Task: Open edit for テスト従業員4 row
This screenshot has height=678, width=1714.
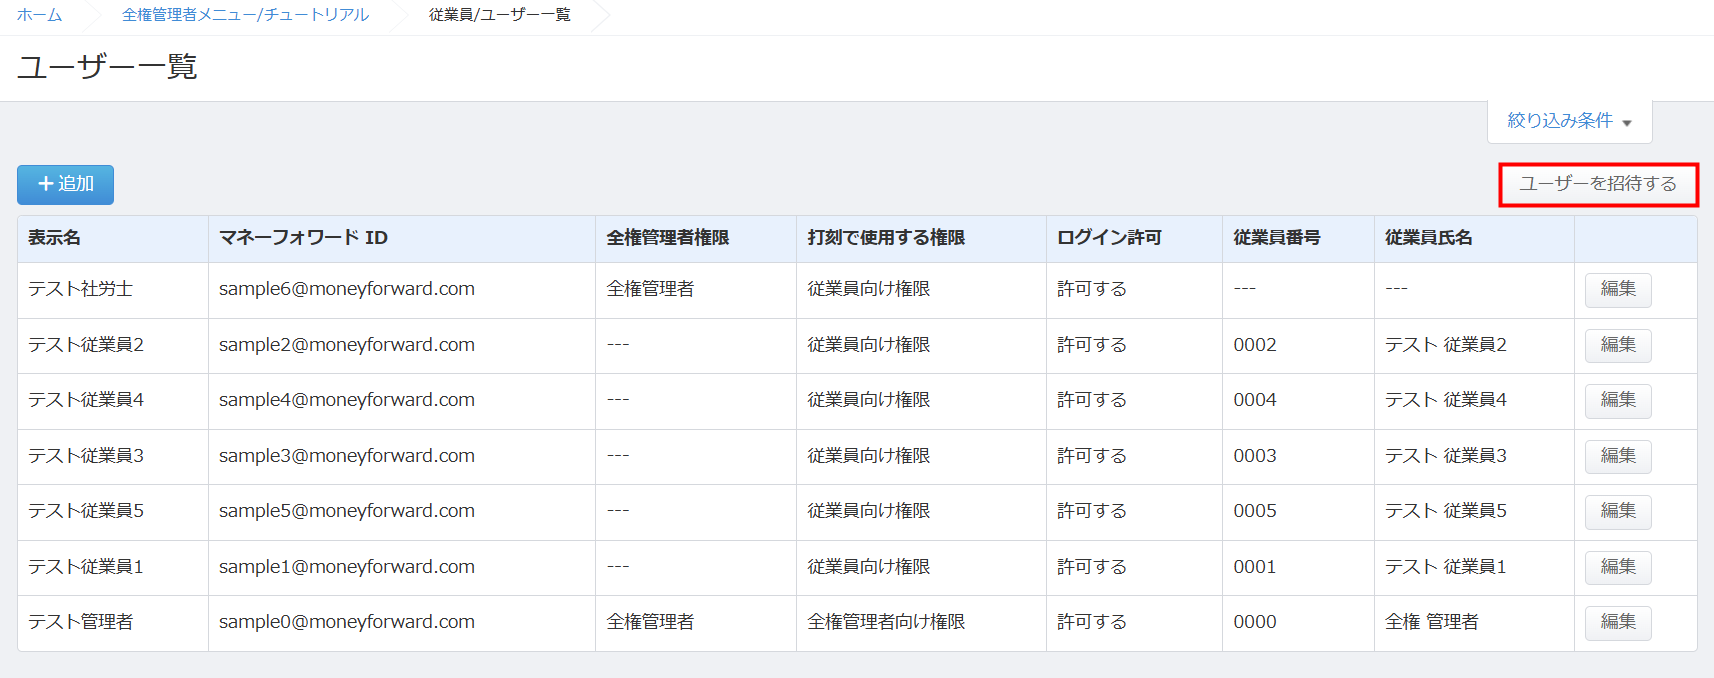Action: [x=1617, y=400]
